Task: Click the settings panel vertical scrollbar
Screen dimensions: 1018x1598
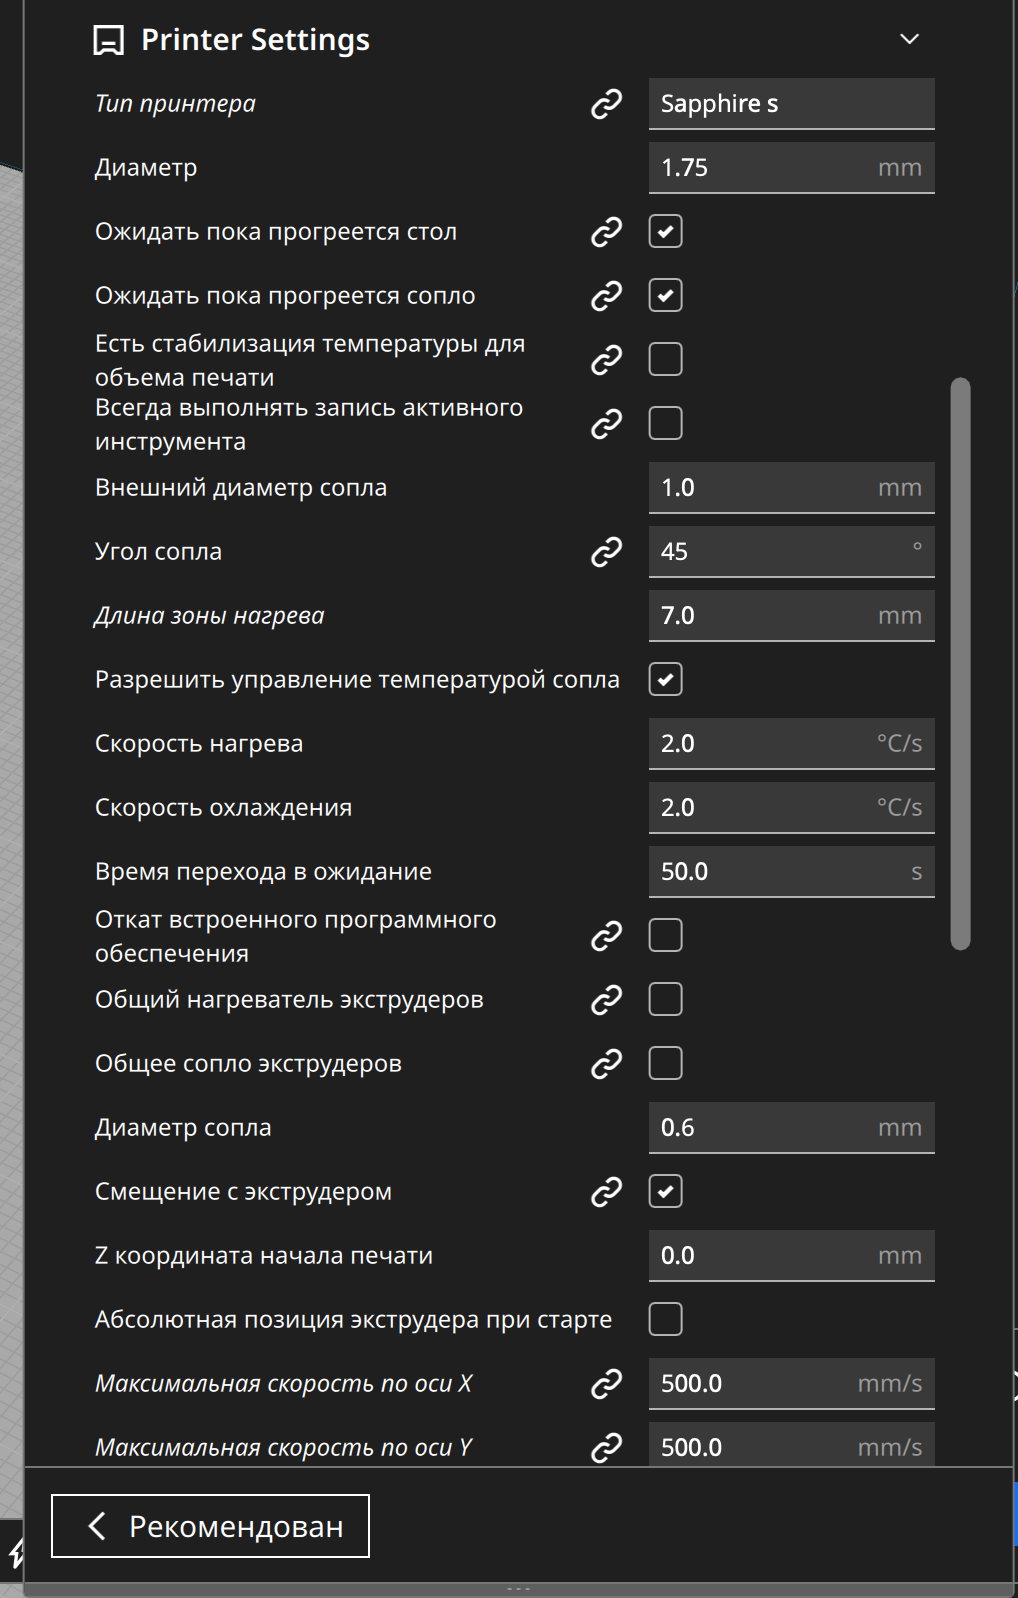Action: click(x=960, y=662)
